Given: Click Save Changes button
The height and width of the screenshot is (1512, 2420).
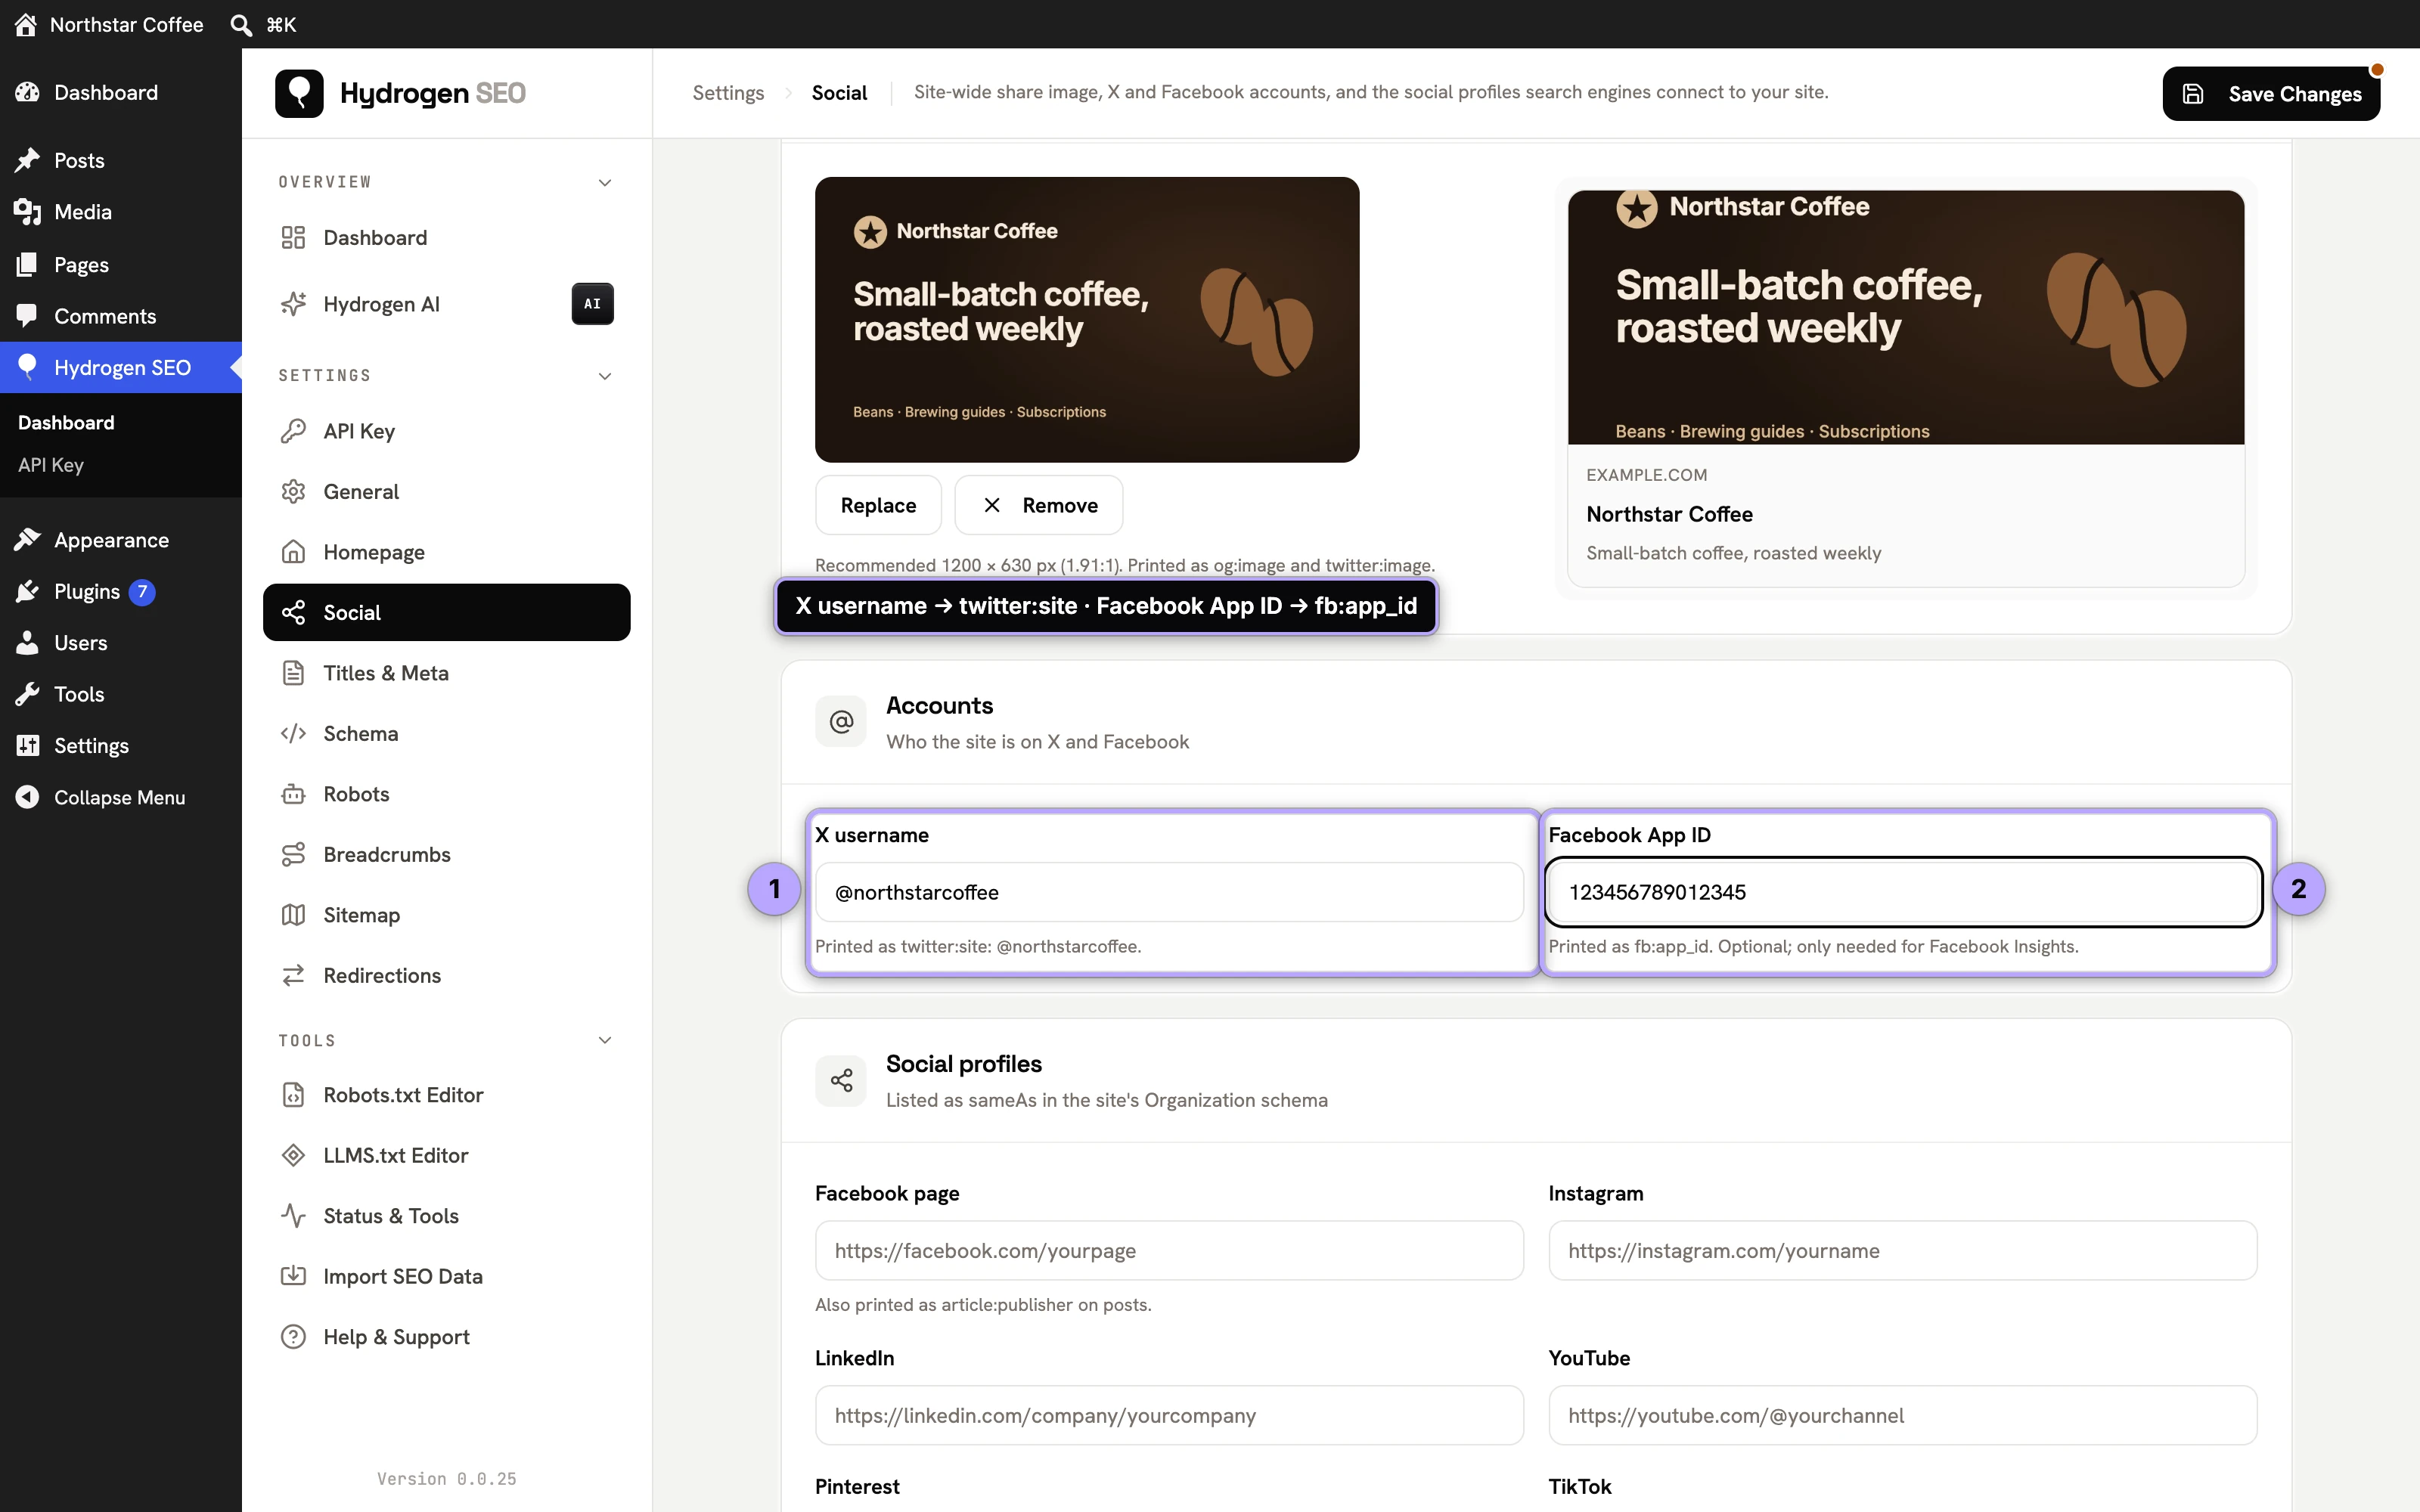Looking at the screenshot, I should point(2271,94).
